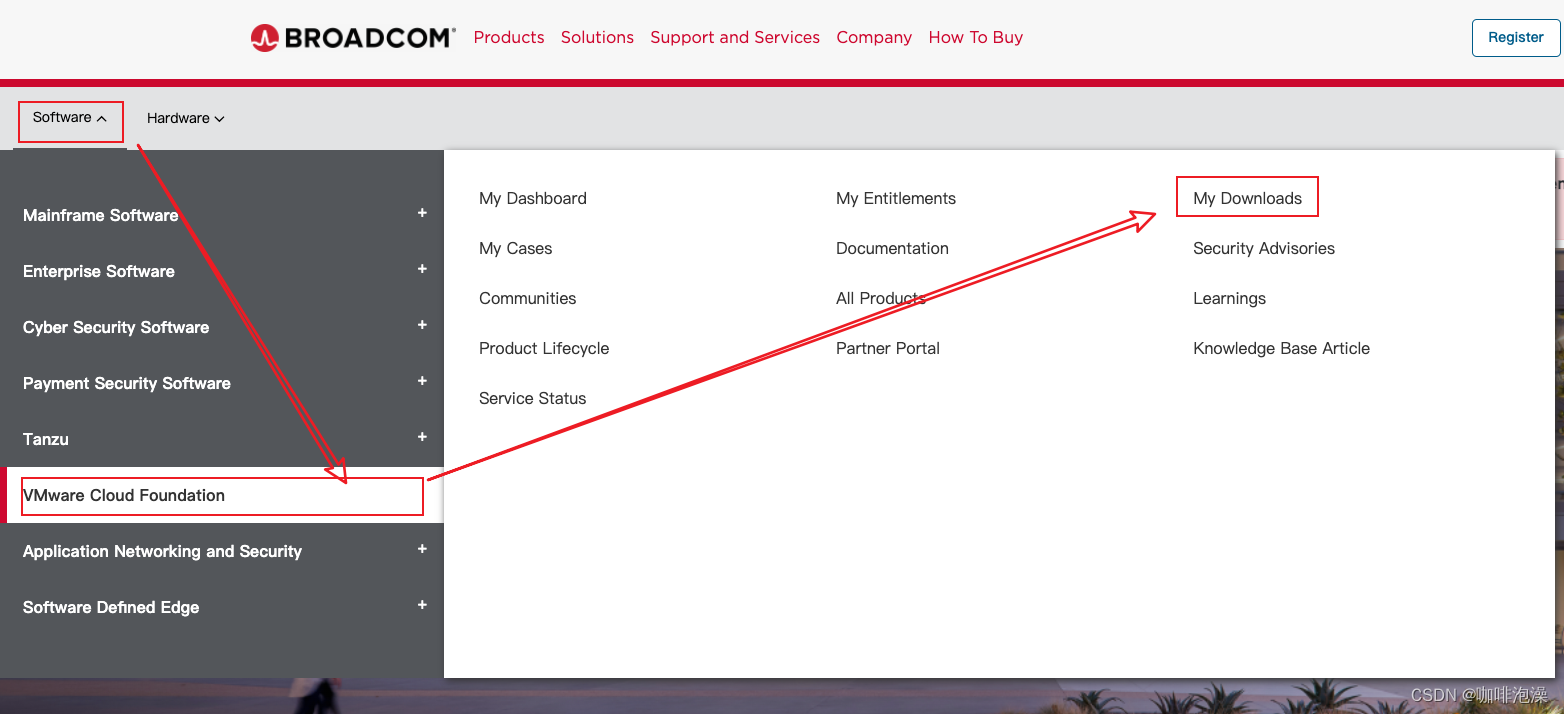
Task: Select Enterprise Software category
Action: point(99,271)
